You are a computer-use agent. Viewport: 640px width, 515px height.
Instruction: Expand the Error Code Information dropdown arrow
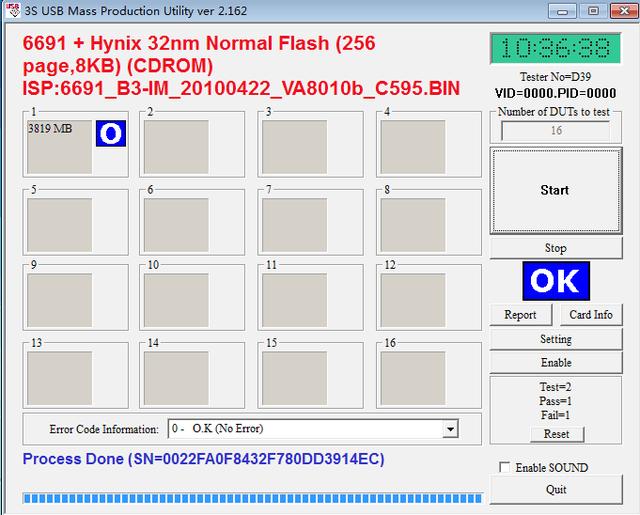pos(450,429)
